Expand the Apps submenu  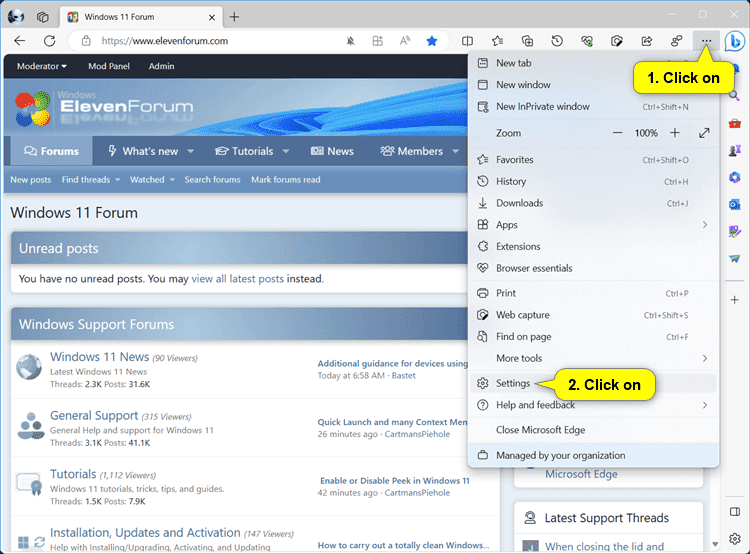point(593,225)
